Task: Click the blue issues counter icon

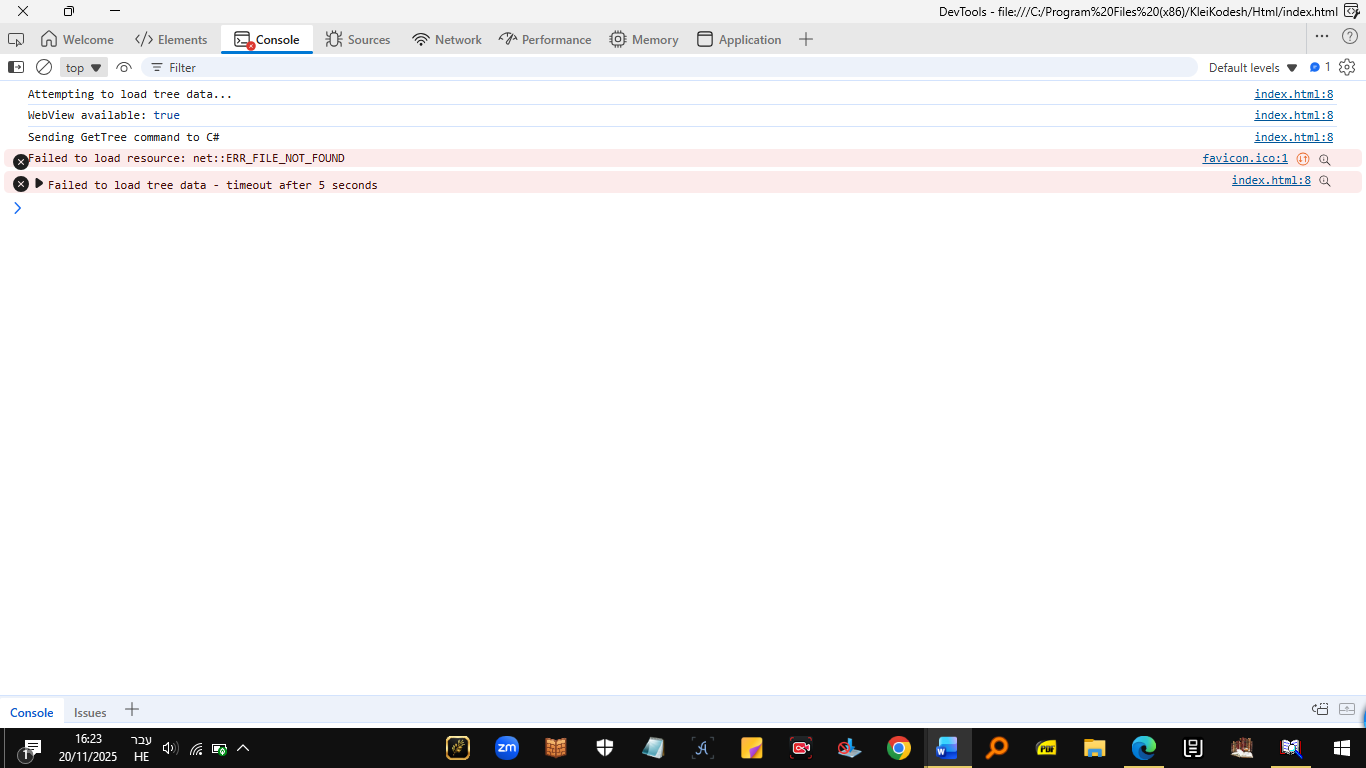Action: point(1320,67)
